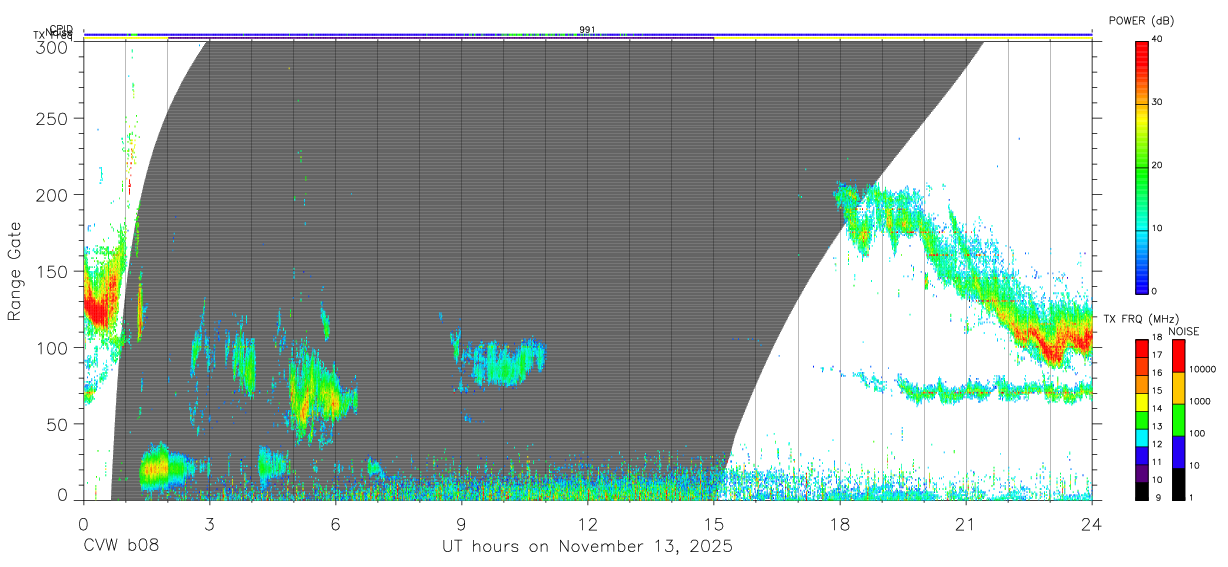Select the amber 1000–10000 NOISE swatch

point(1179,388)
